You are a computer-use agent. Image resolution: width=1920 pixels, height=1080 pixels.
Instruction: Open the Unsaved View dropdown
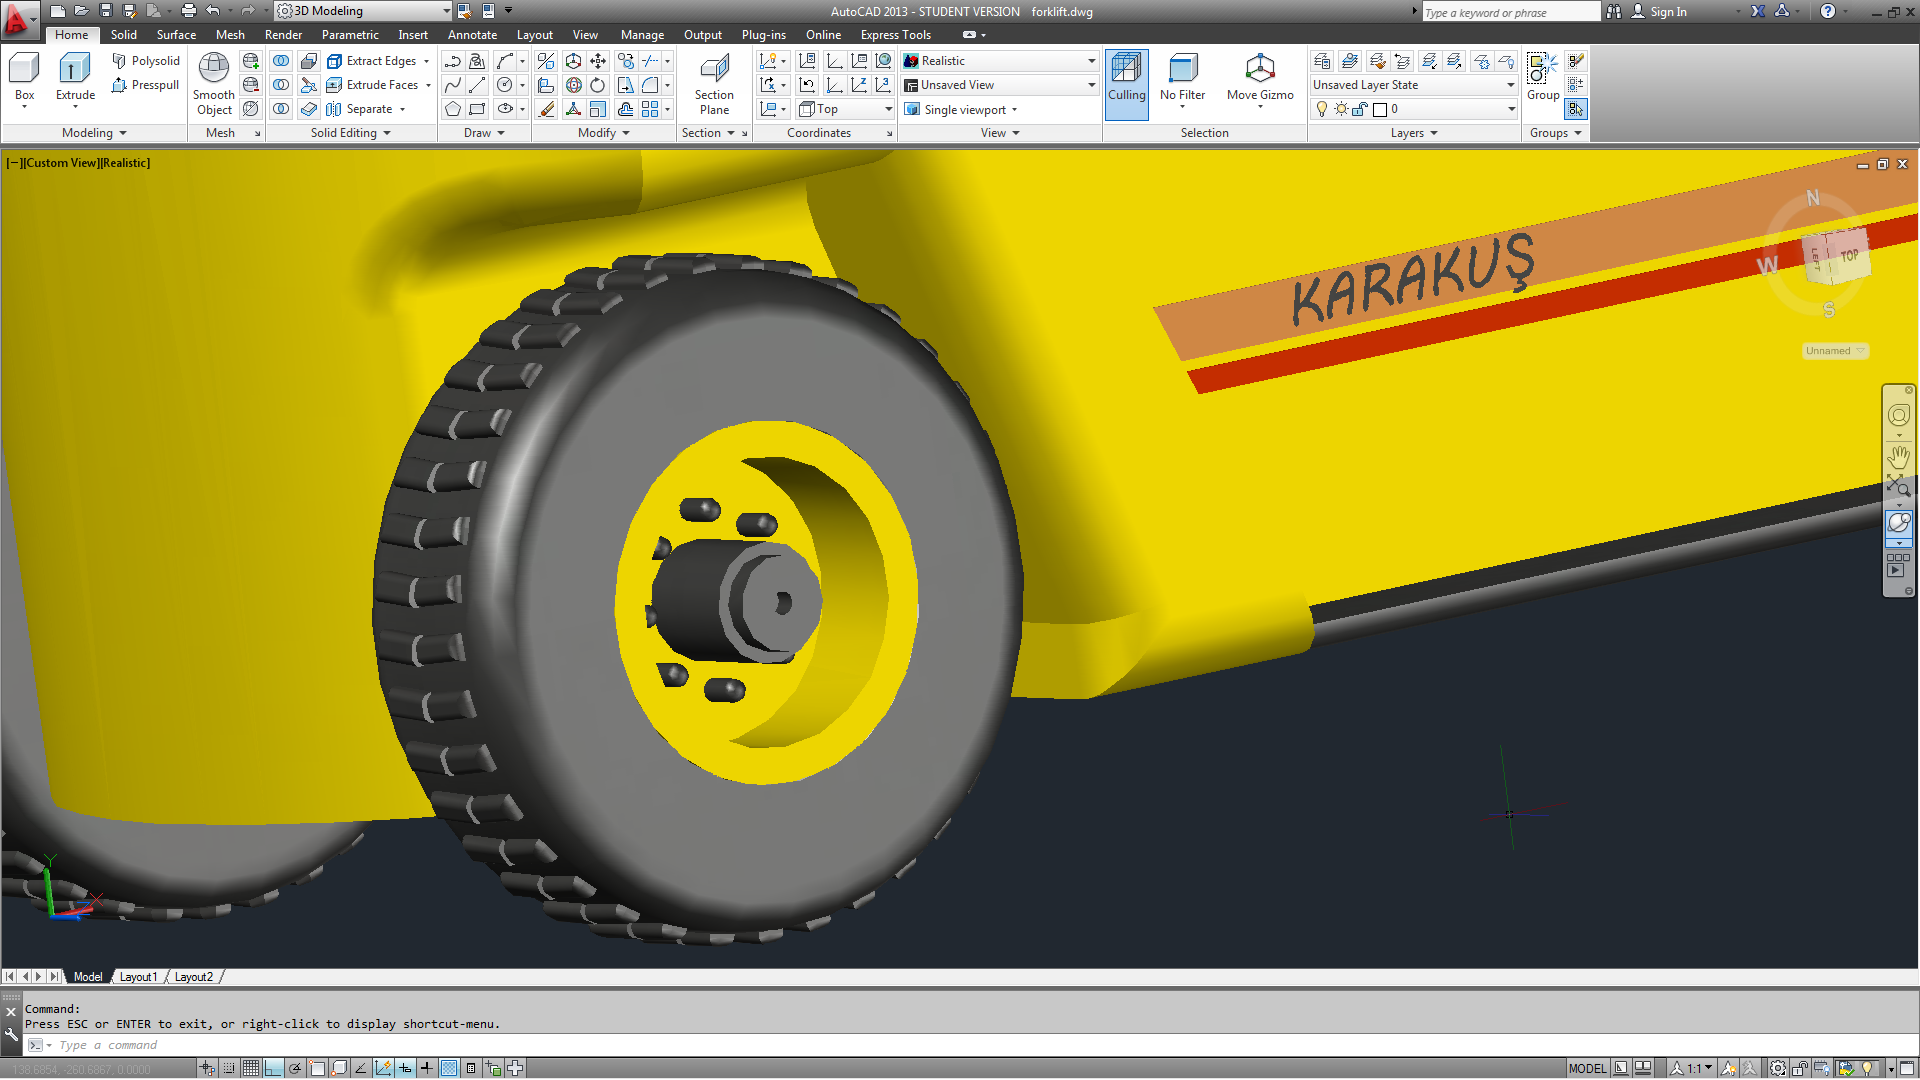1000,85
